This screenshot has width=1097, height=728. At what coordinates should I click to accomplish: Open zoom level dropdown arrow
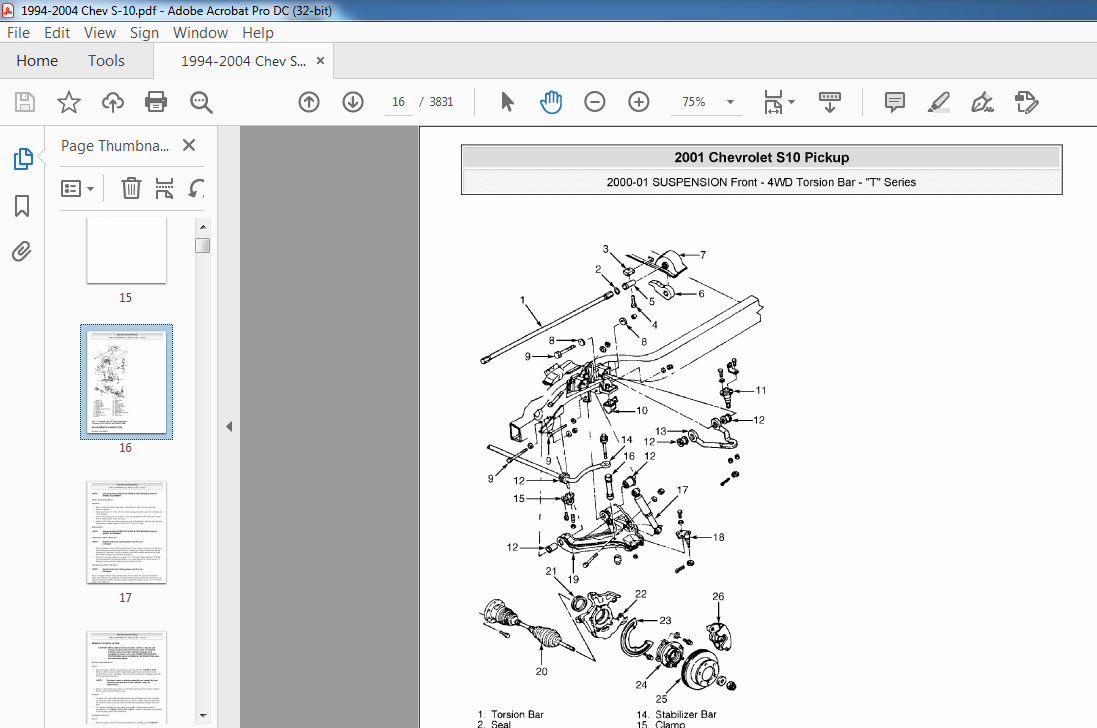(730, 102)
